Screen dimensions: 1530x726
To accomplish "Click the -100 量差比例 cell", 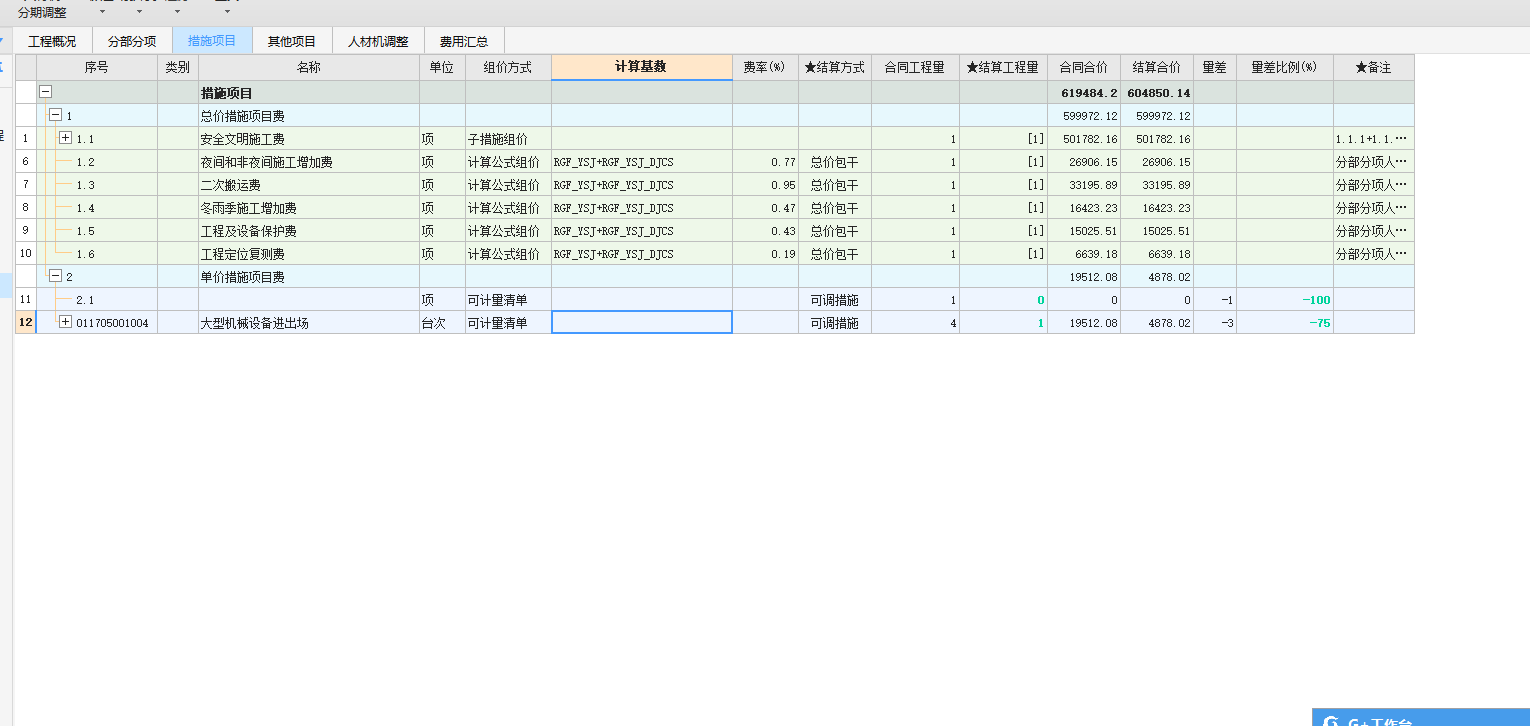I will point(1285,299).
